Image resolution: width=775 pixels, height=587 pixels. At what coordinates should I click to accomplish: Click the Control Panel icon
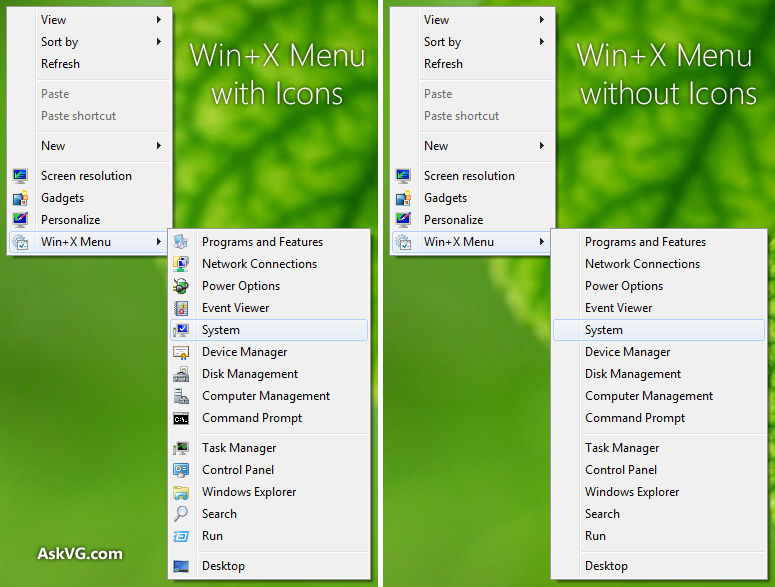(x=181, y=470)
